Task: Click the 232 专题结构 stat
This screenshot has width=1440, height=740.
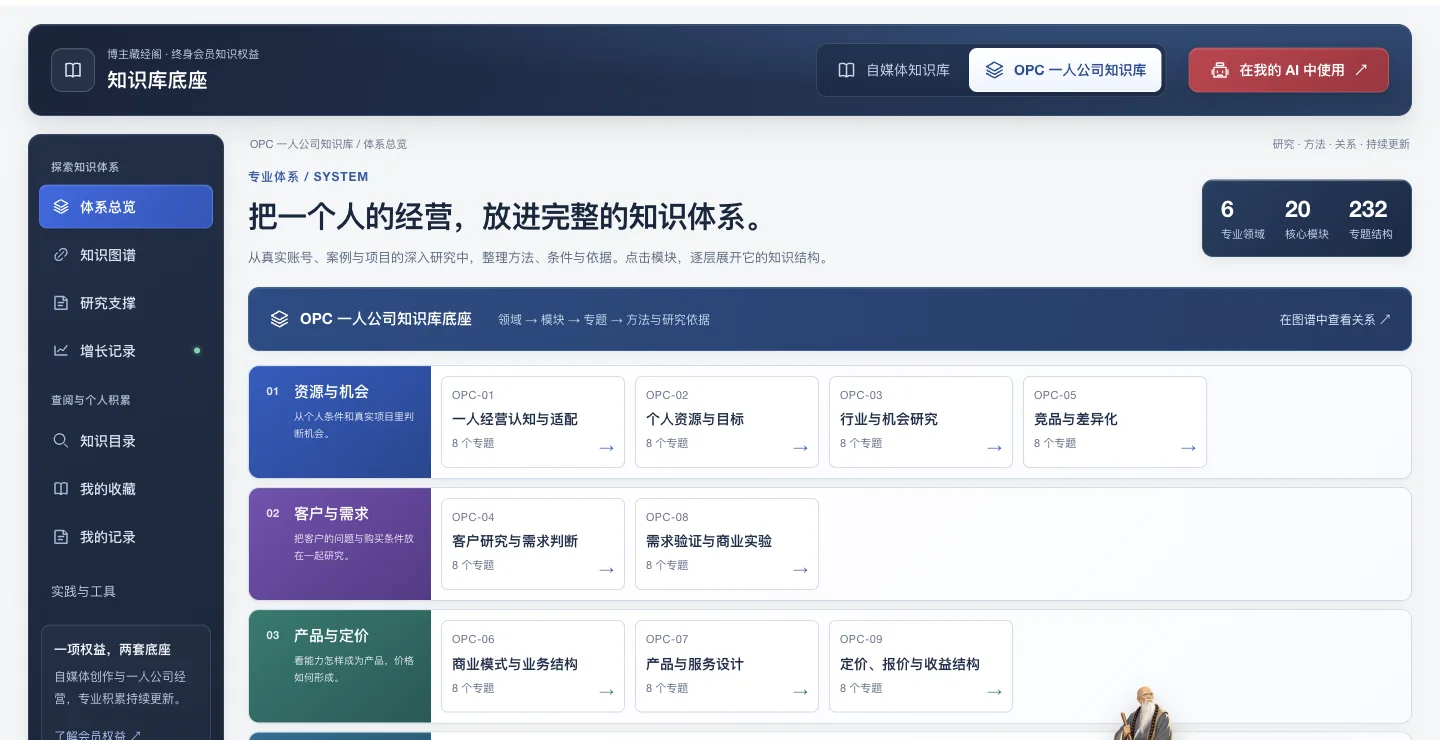Action: point(1370,219)
